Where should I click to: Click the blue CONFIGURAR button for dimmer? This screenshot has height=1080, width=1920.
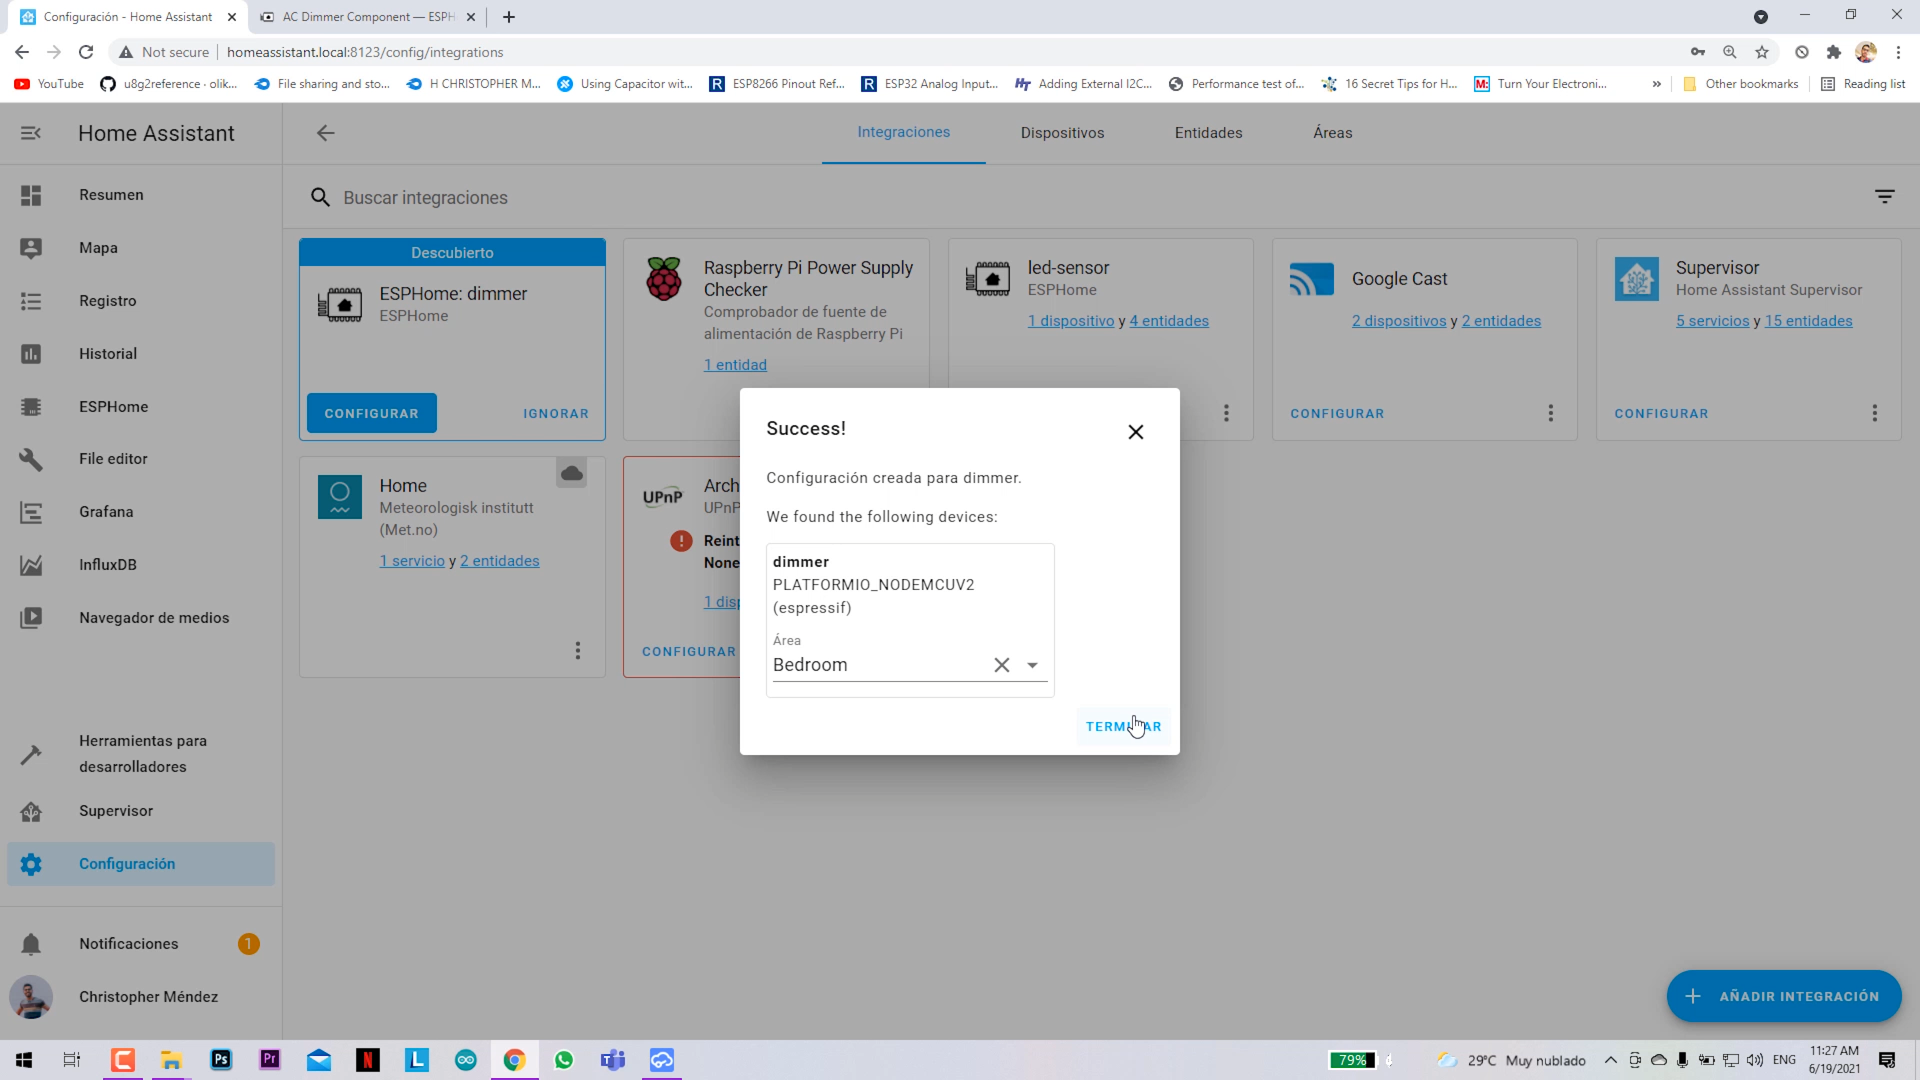pos(371,413)
